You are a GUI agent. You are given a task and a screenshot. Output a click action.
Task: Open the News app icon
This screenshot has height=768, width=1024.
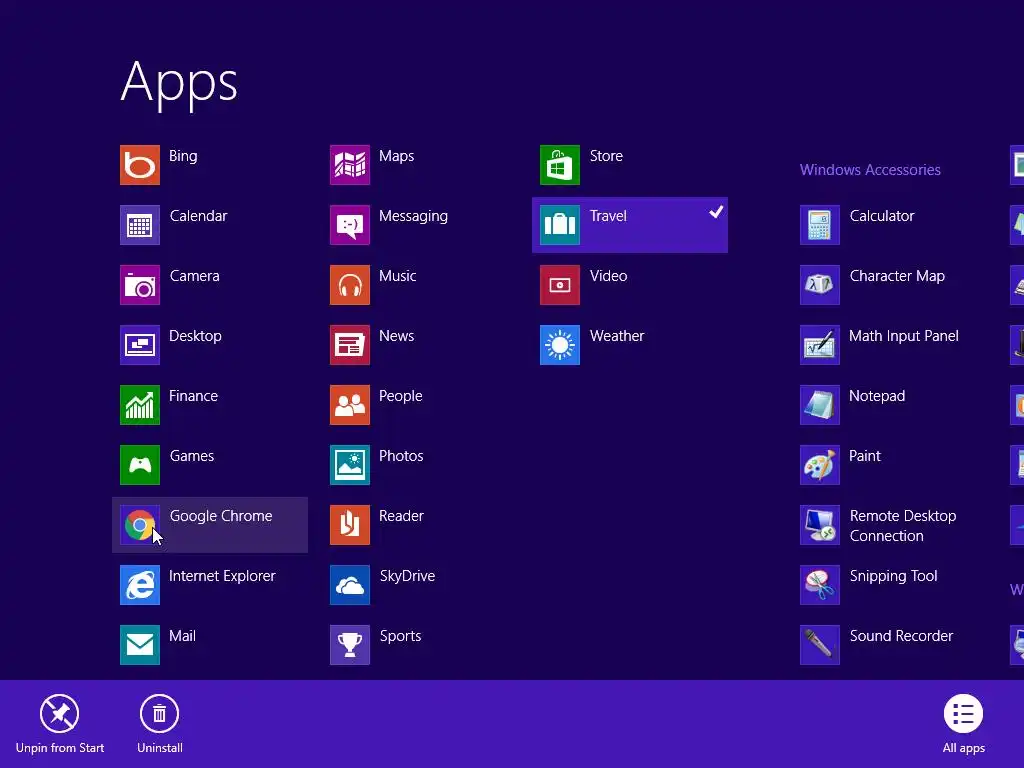click(x=350, y=345)
